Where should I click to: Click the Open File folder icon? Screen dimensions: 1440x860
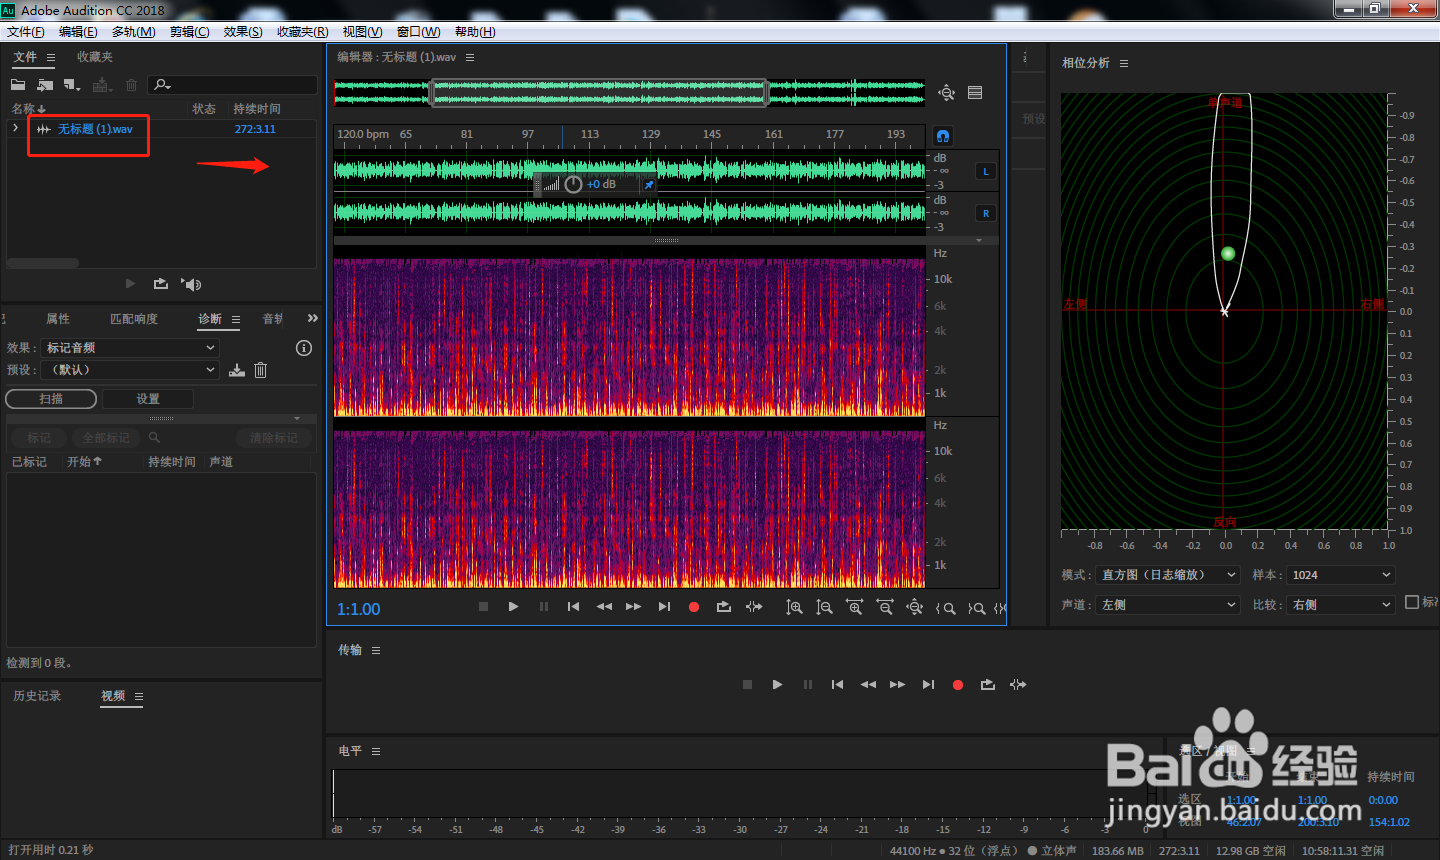tap(18, 85)
